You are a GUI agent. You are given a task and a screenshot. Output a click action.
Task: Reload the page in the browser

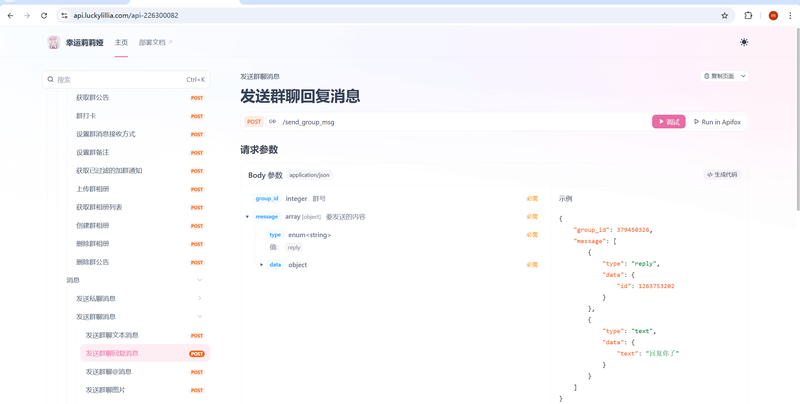point(44,16)
